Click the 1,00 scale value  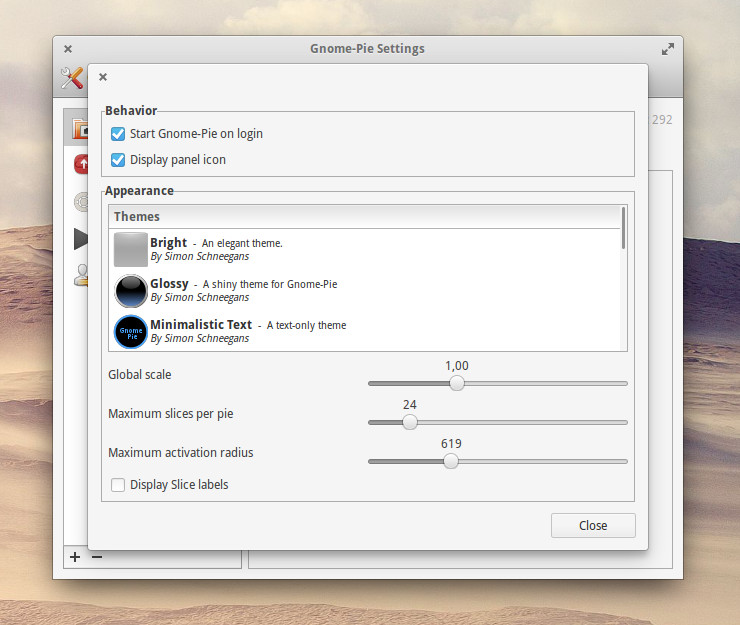tap(457, 366)
